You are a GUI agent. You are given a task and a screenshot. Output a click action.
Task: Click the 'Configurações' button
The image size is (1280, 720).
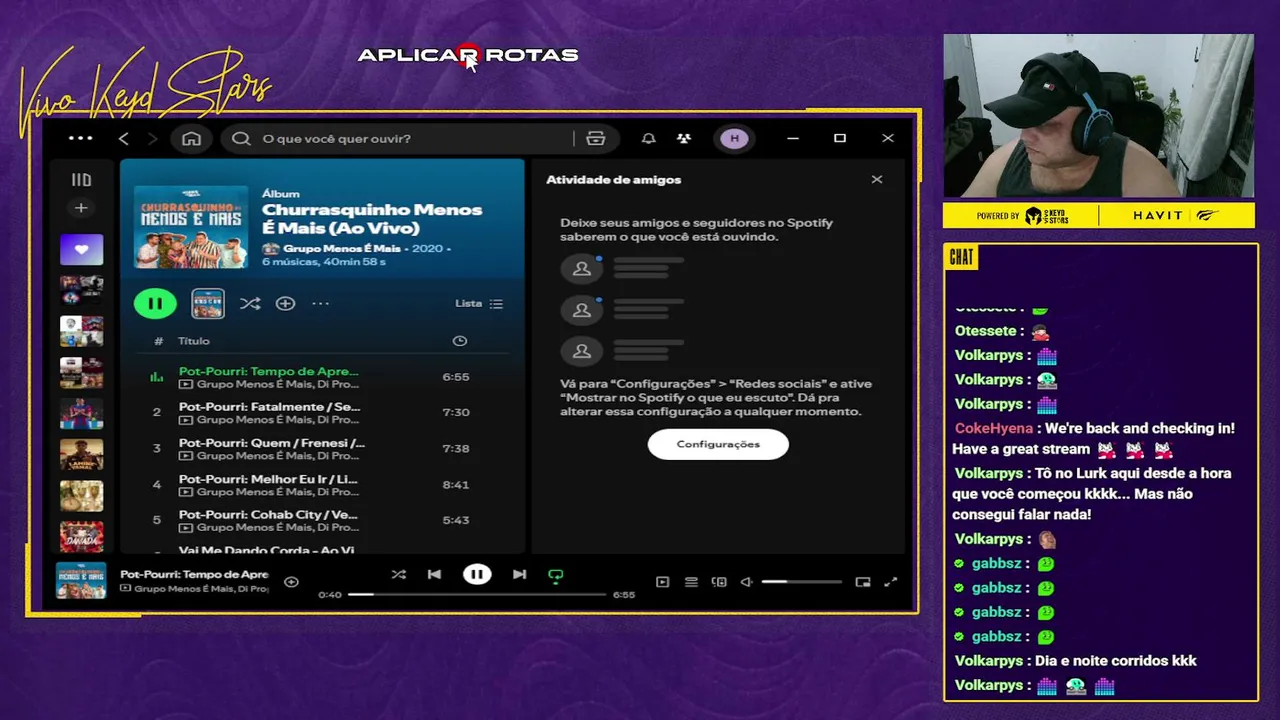(x=718, y=444)
